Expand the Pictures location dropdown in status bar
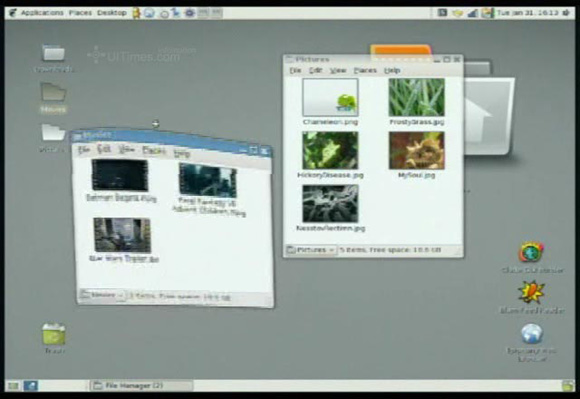Image resolution: width=580 pixels, height=399 pixels. [311, 250]
